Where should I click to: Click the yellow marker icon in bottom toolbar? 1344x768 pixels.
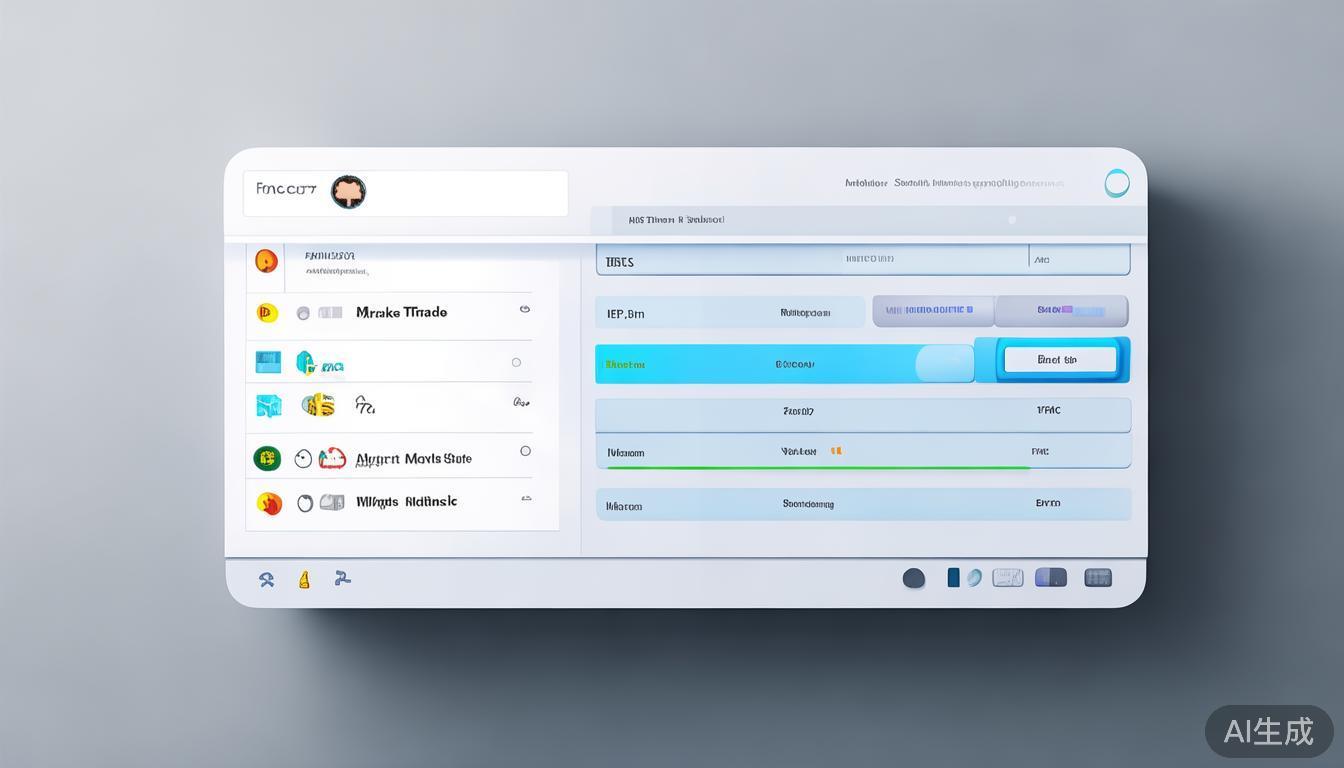304,579
